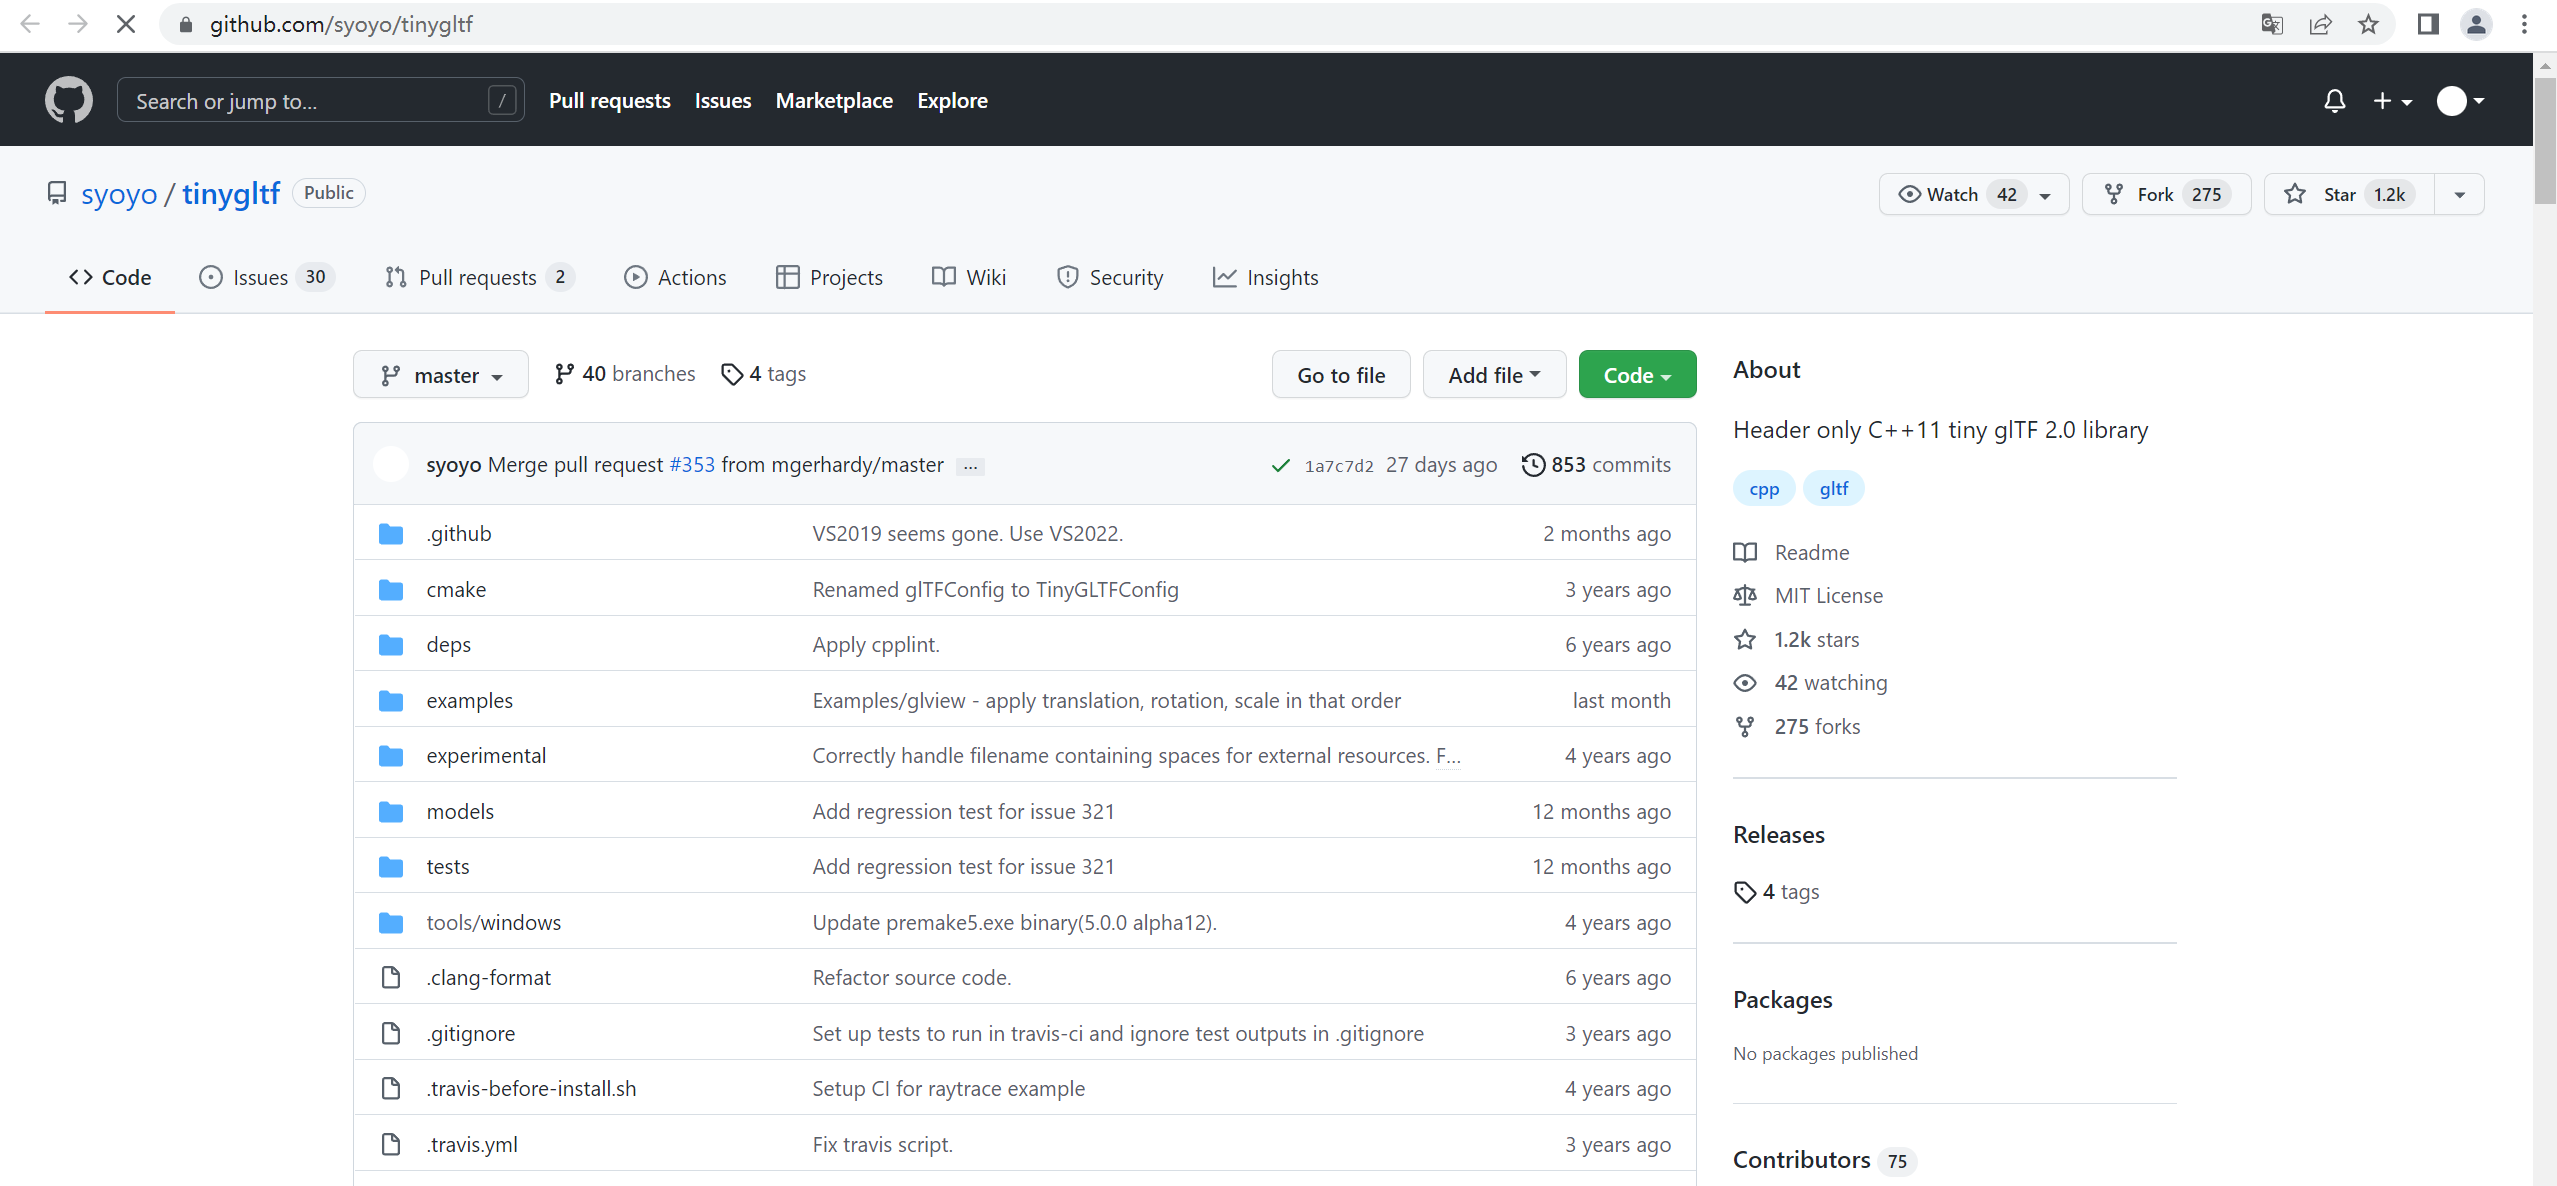Switch to the Issues tab

[262, 277]
